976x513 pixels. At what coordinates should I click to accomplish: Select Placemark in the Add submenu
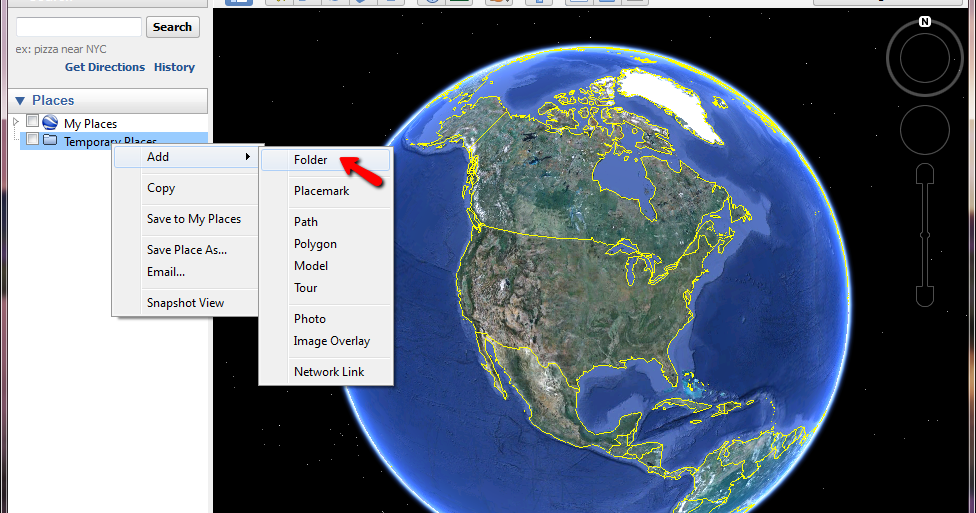326,191
